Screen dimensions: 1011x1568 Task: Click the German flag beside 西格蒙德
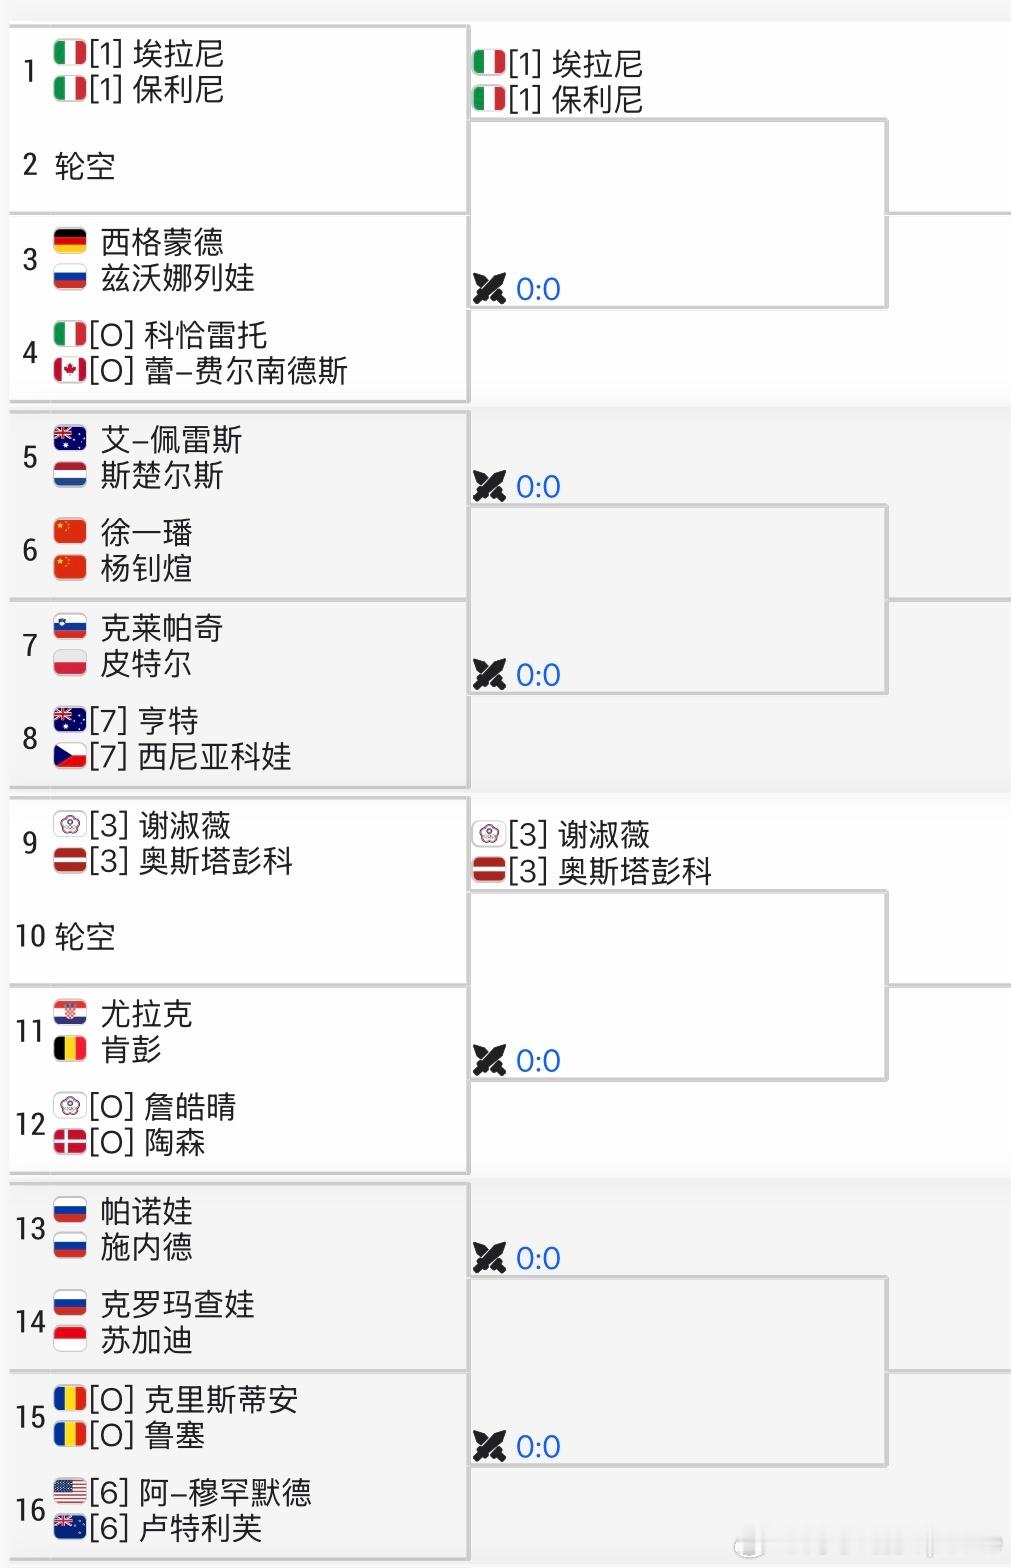tap(70, 241)
